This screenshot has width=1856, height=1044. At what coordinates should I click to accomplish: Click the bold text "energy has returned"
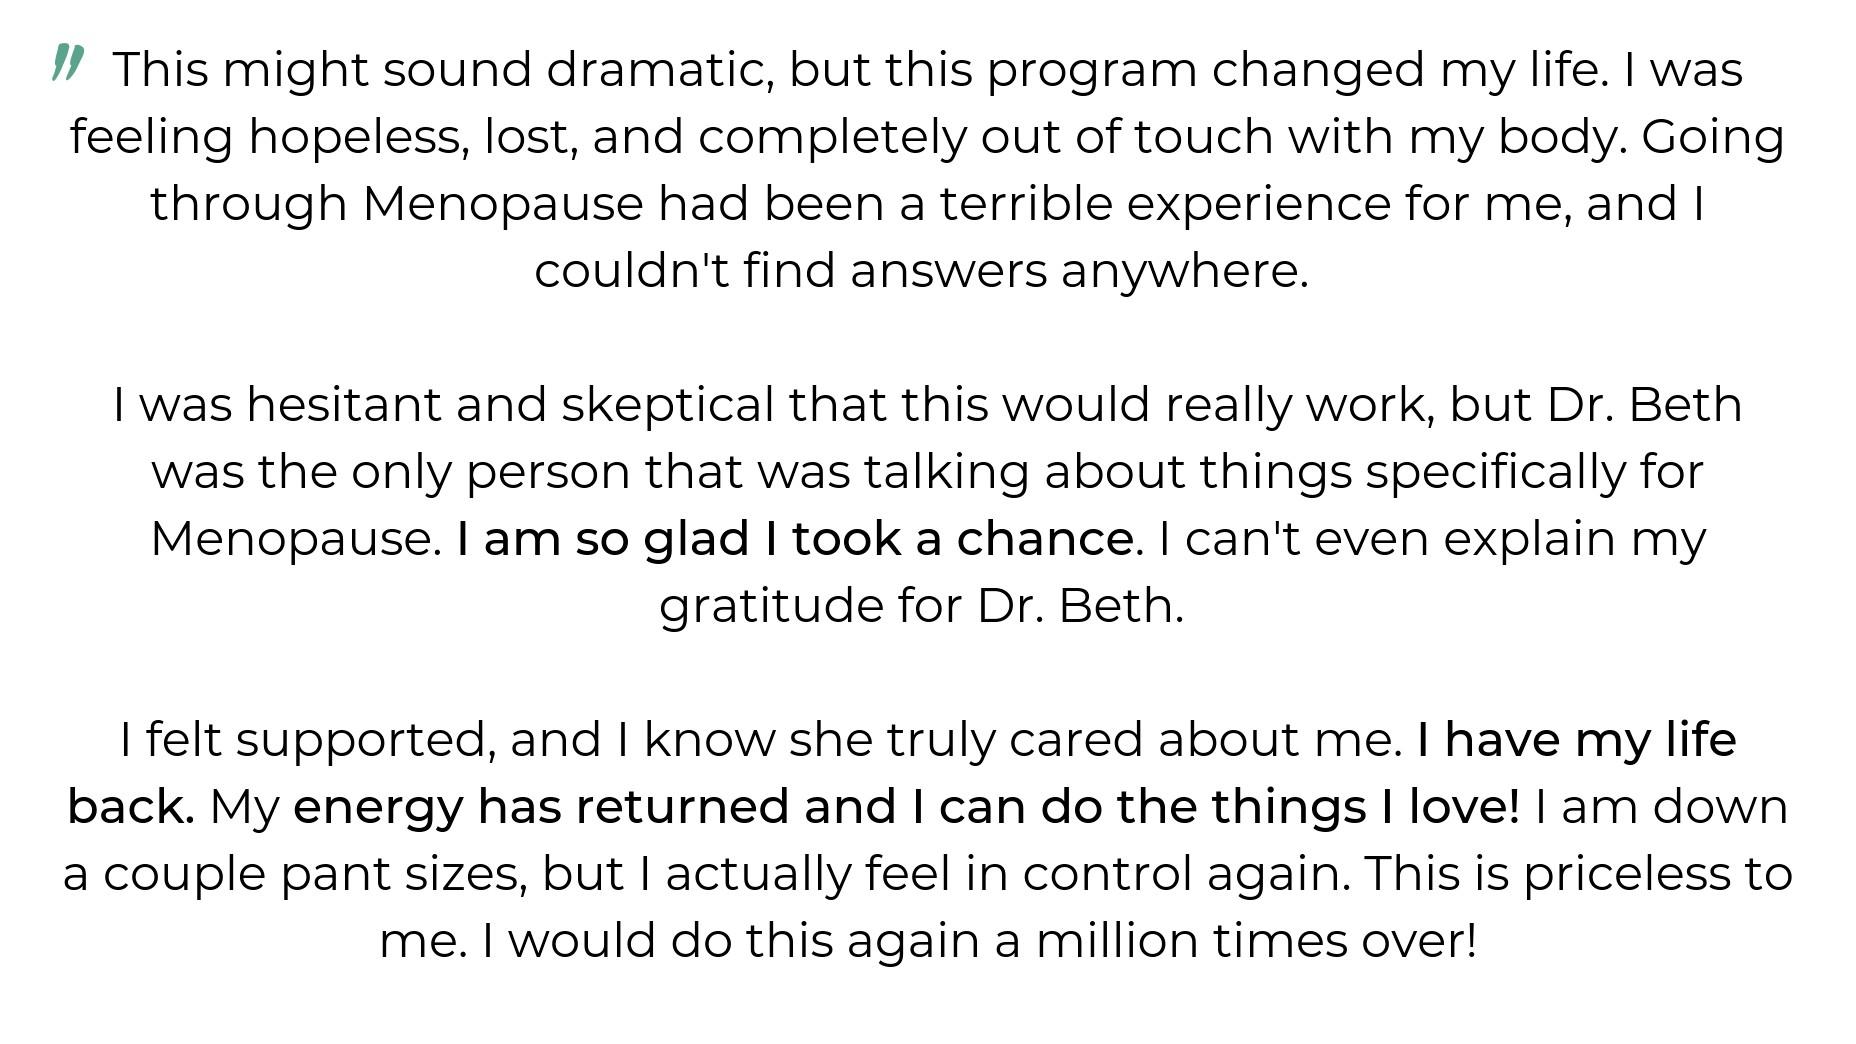[541, 807]
